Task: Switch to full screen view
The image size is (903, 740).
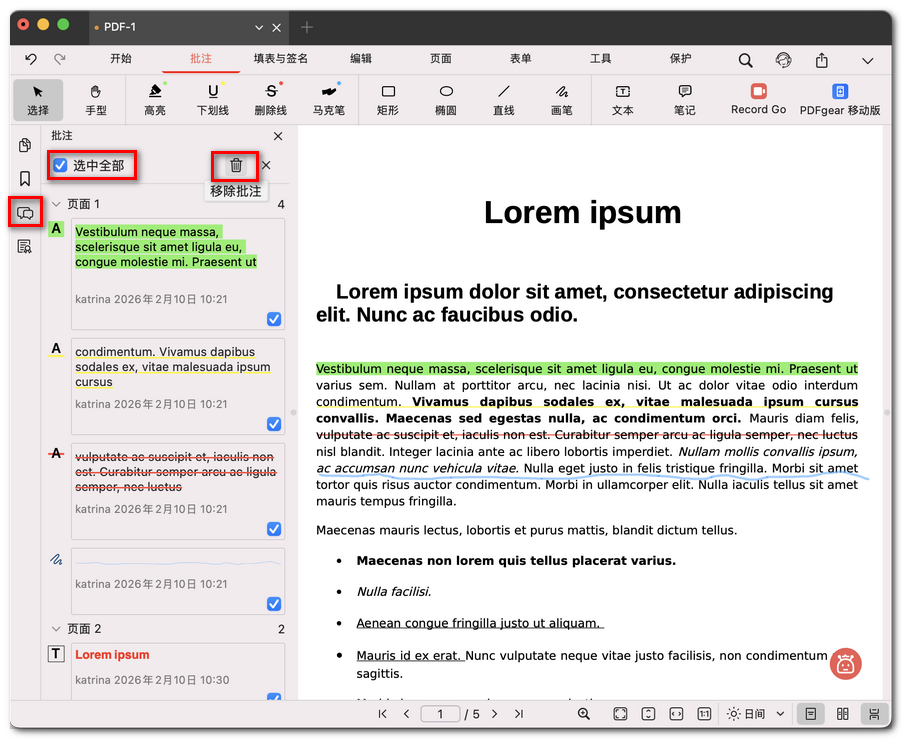Action: pyautogui.click(x=620, y=714)
